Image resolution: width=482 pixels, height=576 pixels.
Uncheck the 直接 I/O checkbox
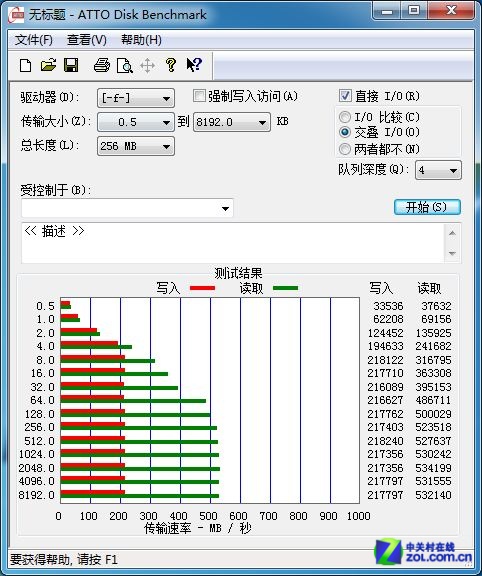345,96
